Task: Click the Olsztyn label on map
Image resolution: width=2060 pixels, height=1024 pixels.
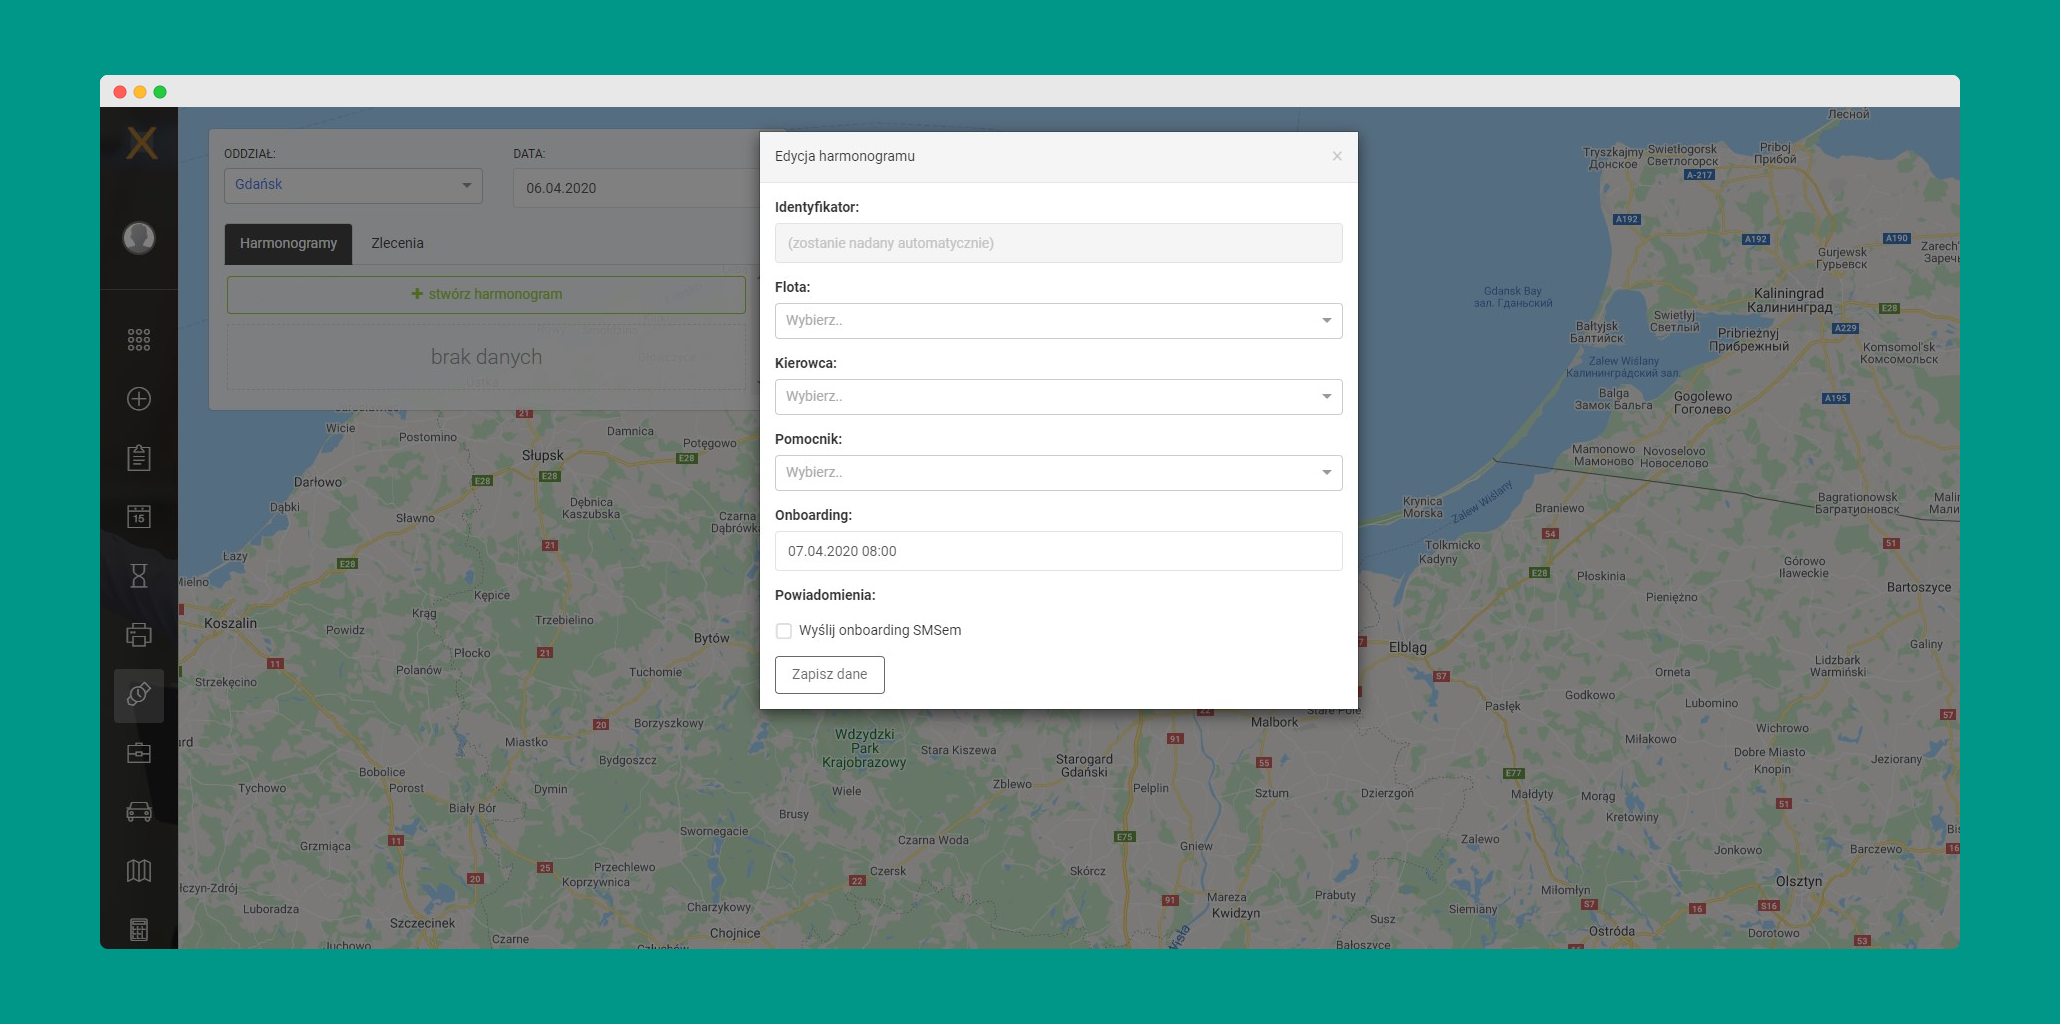Action: (1799, 881)
